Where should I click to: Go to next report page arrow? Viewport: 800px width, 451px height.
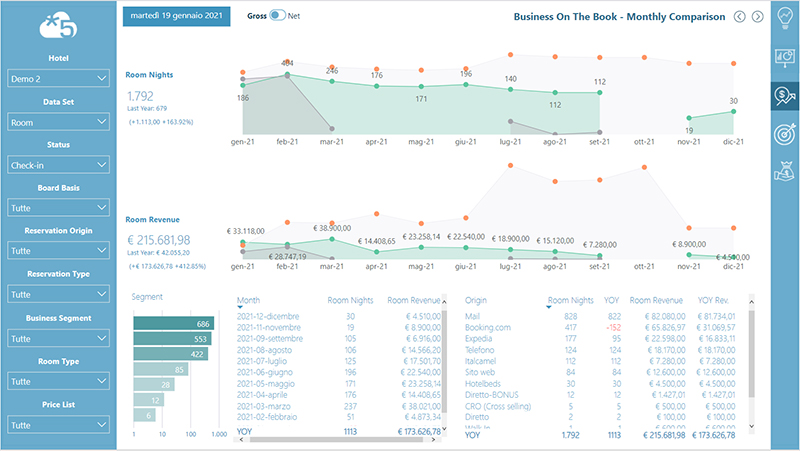758,17
